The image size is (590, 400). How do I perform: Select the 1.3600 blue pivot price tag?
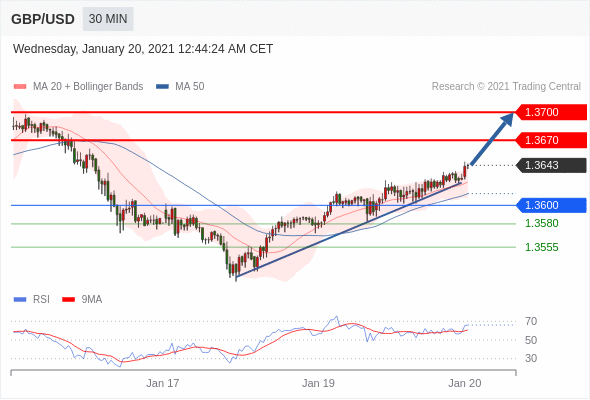pos(550,205)
